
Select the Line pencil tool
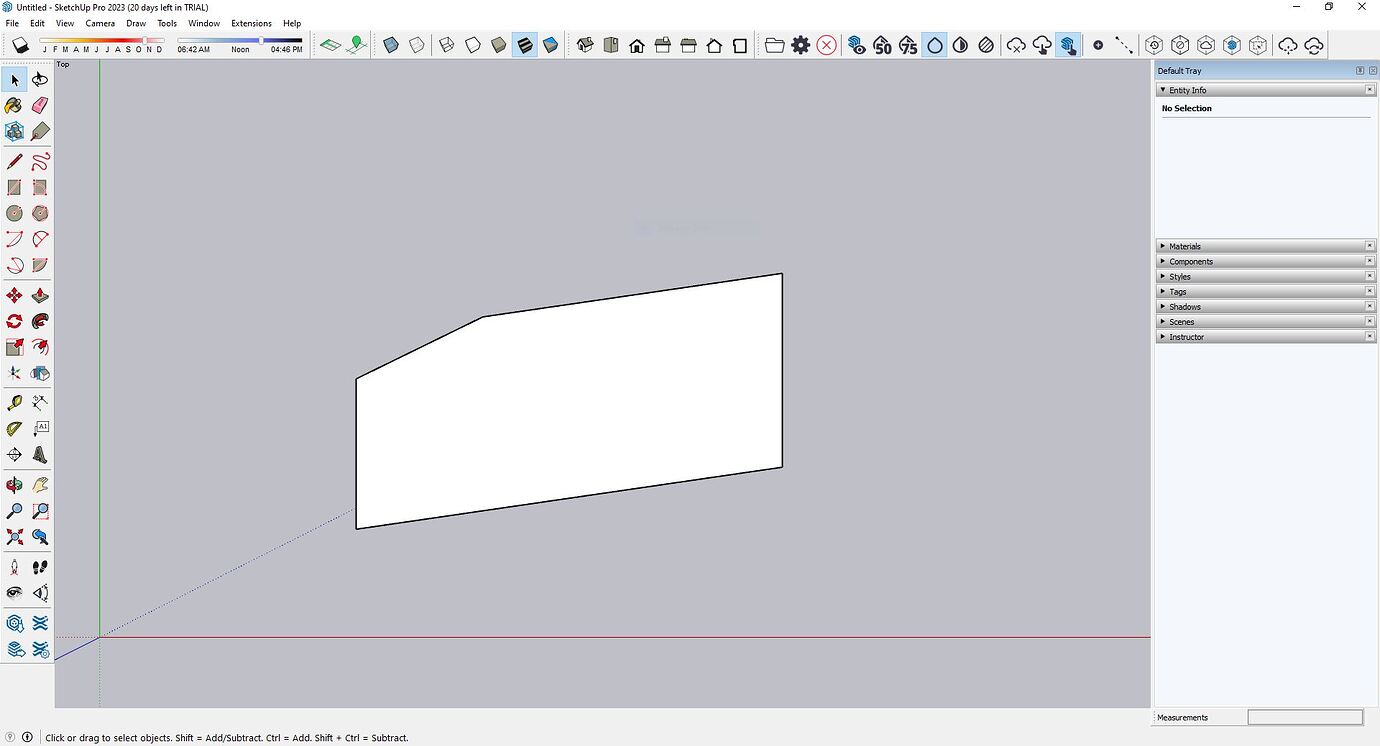14,160
